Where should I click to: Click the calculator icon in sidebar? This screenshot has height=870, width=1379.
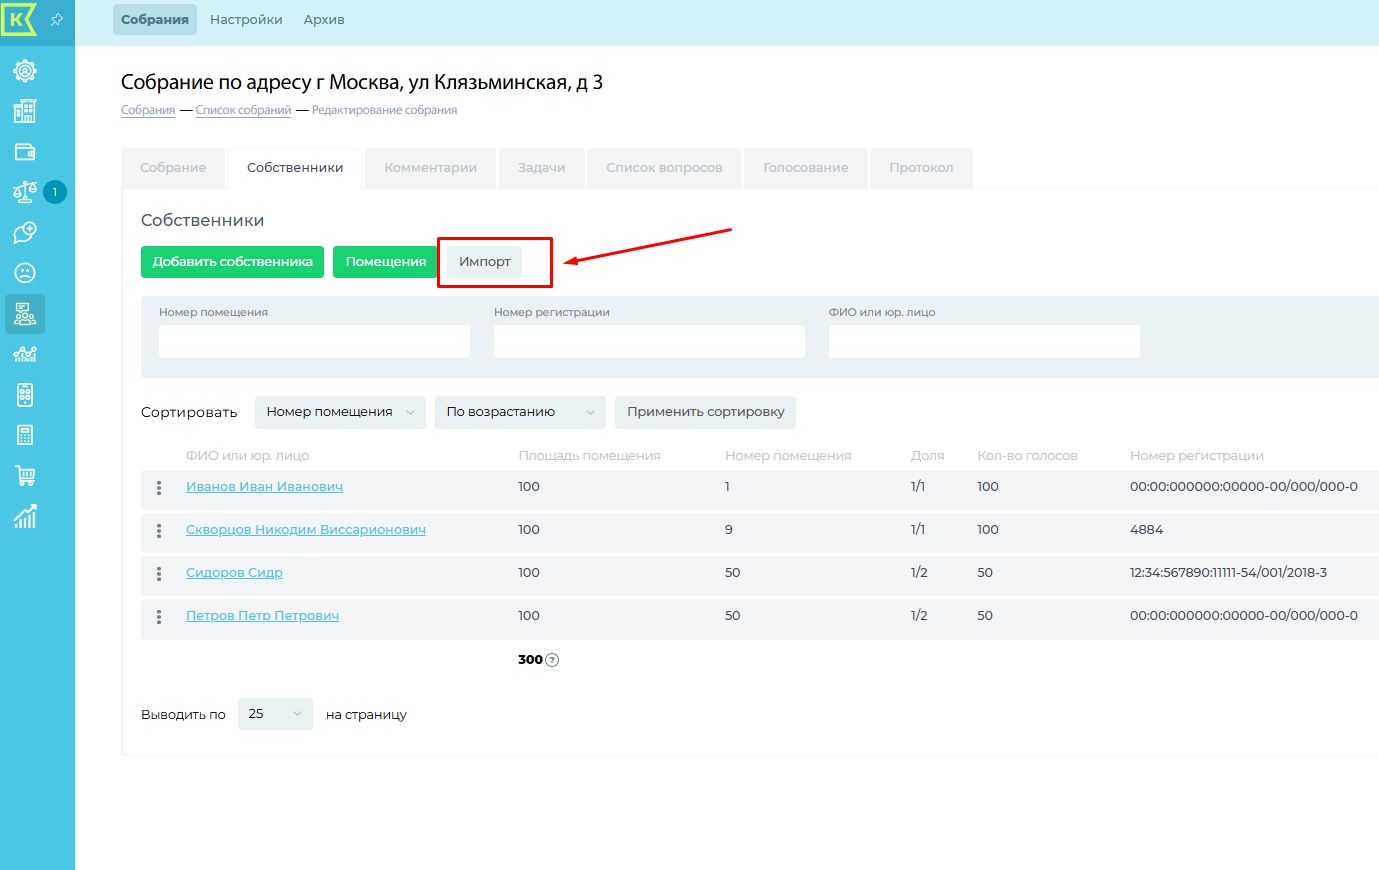click(25, 395)
